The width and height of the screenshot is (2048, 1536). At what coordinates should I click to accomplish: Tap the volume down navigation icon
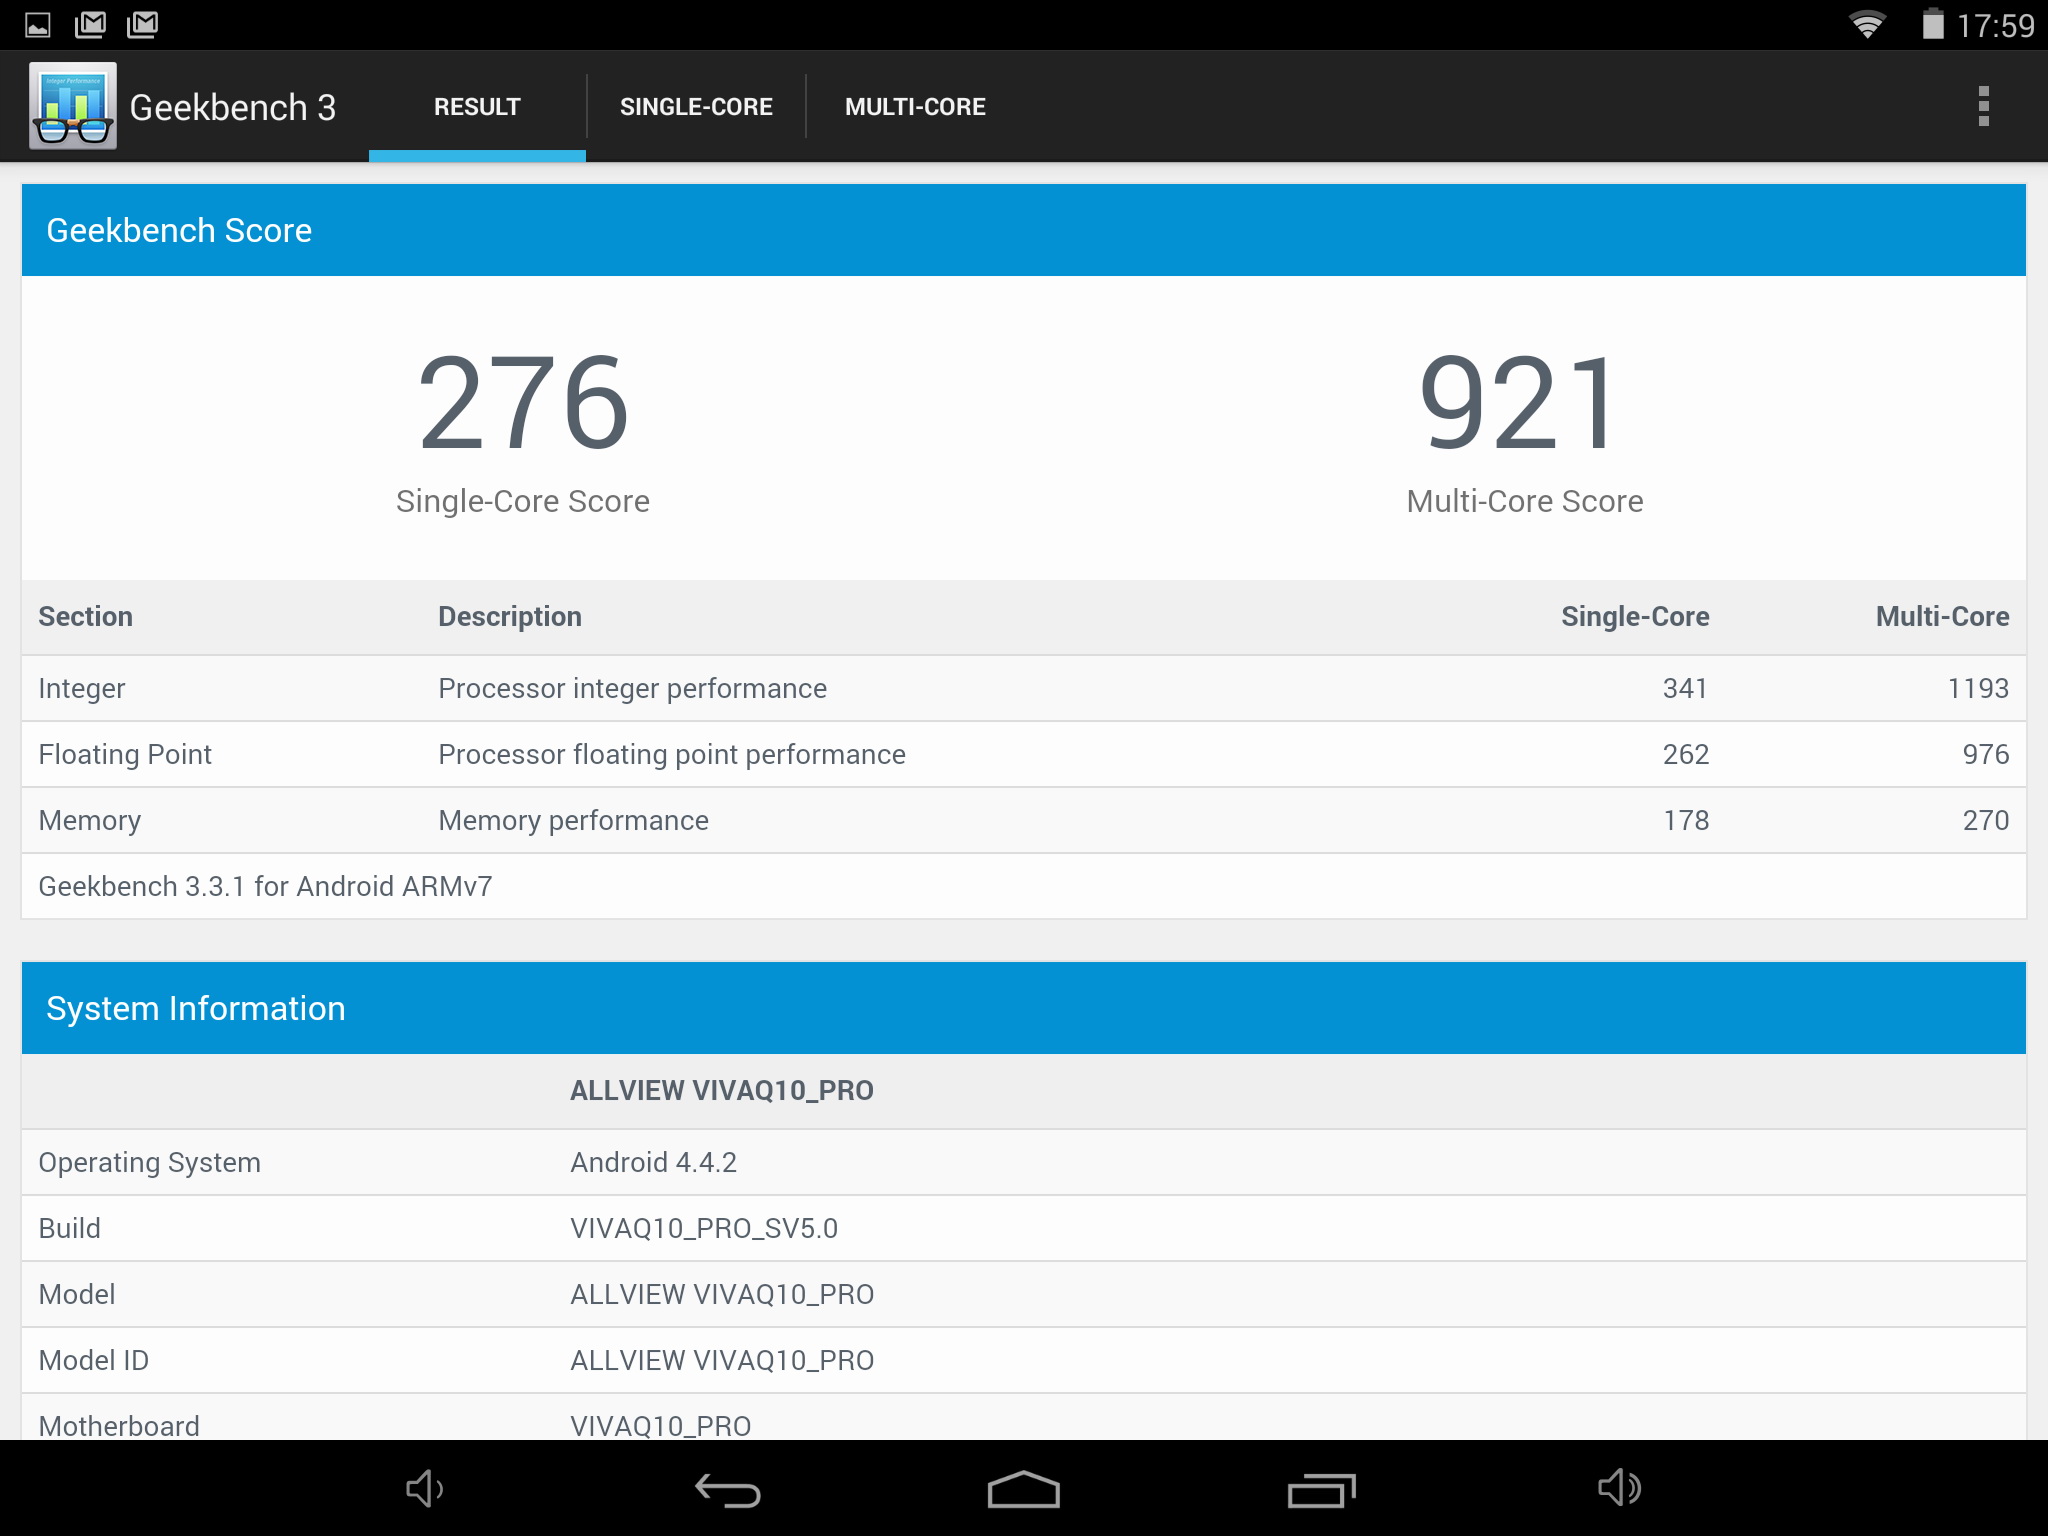pyautogui.click(x=424, y=1488)
